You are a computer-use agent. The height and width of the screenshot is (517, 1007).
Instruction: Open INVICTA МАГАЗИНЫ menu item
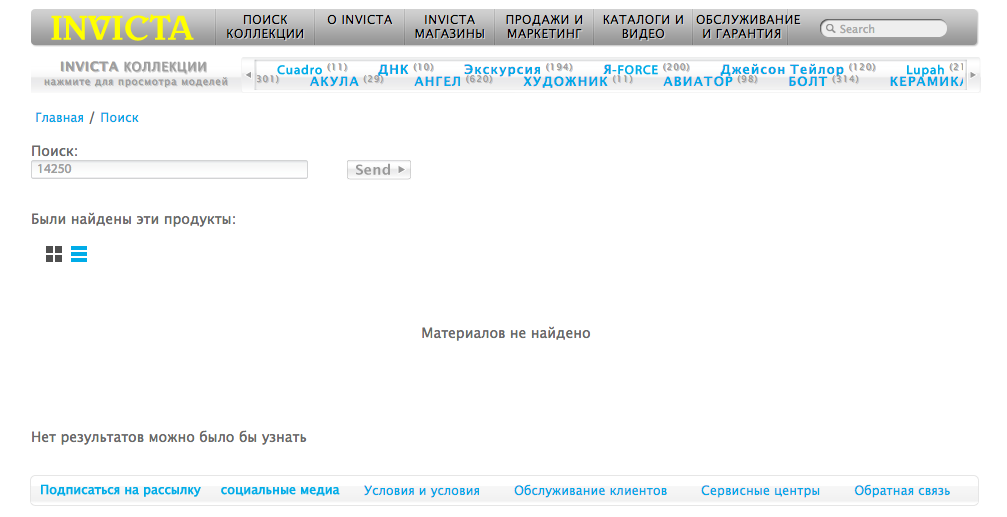tap(450, 27)
